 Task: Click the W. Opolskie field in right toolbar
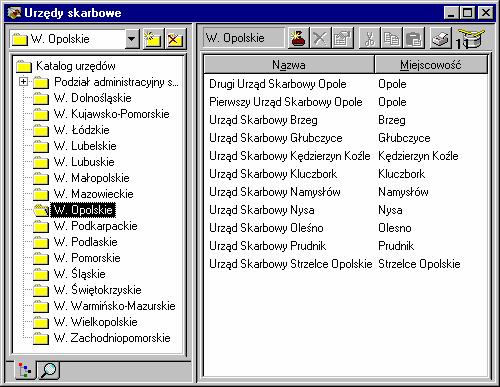[244, 38]
